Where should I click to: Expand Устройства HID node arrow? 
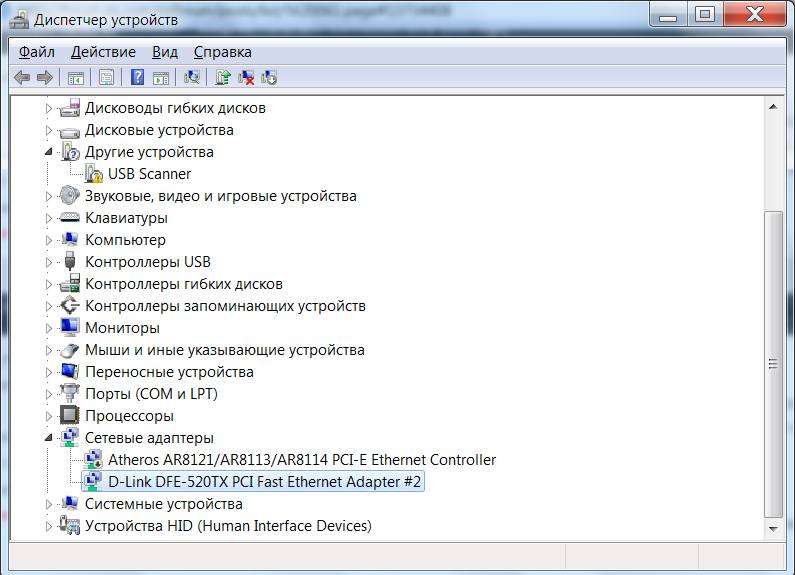[x=49, y=526]
